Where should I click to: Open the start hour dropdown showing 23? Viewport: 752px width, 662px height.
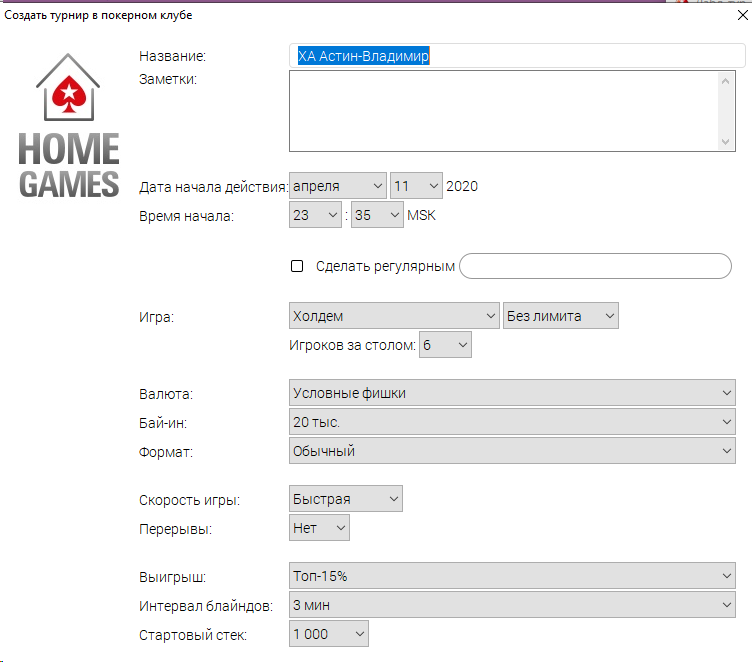(315, 214)
